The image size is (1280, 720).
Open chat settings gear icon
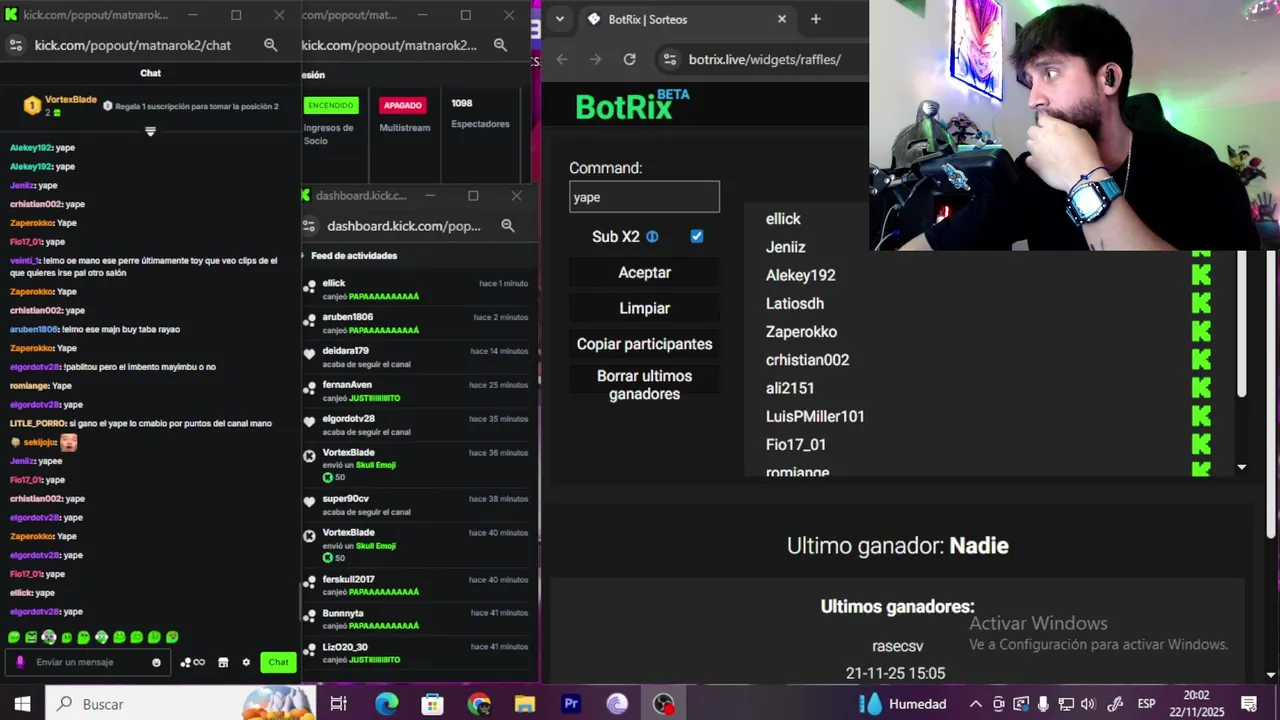[246, 662]
